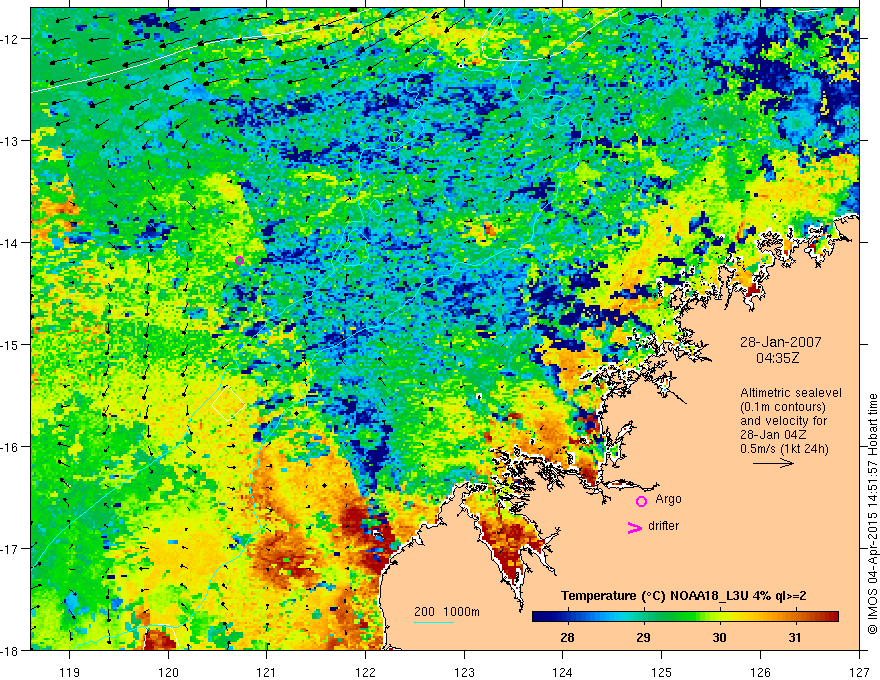
Task: Click the 'Altimetric sealevel' label
Action: pos(791,393)
